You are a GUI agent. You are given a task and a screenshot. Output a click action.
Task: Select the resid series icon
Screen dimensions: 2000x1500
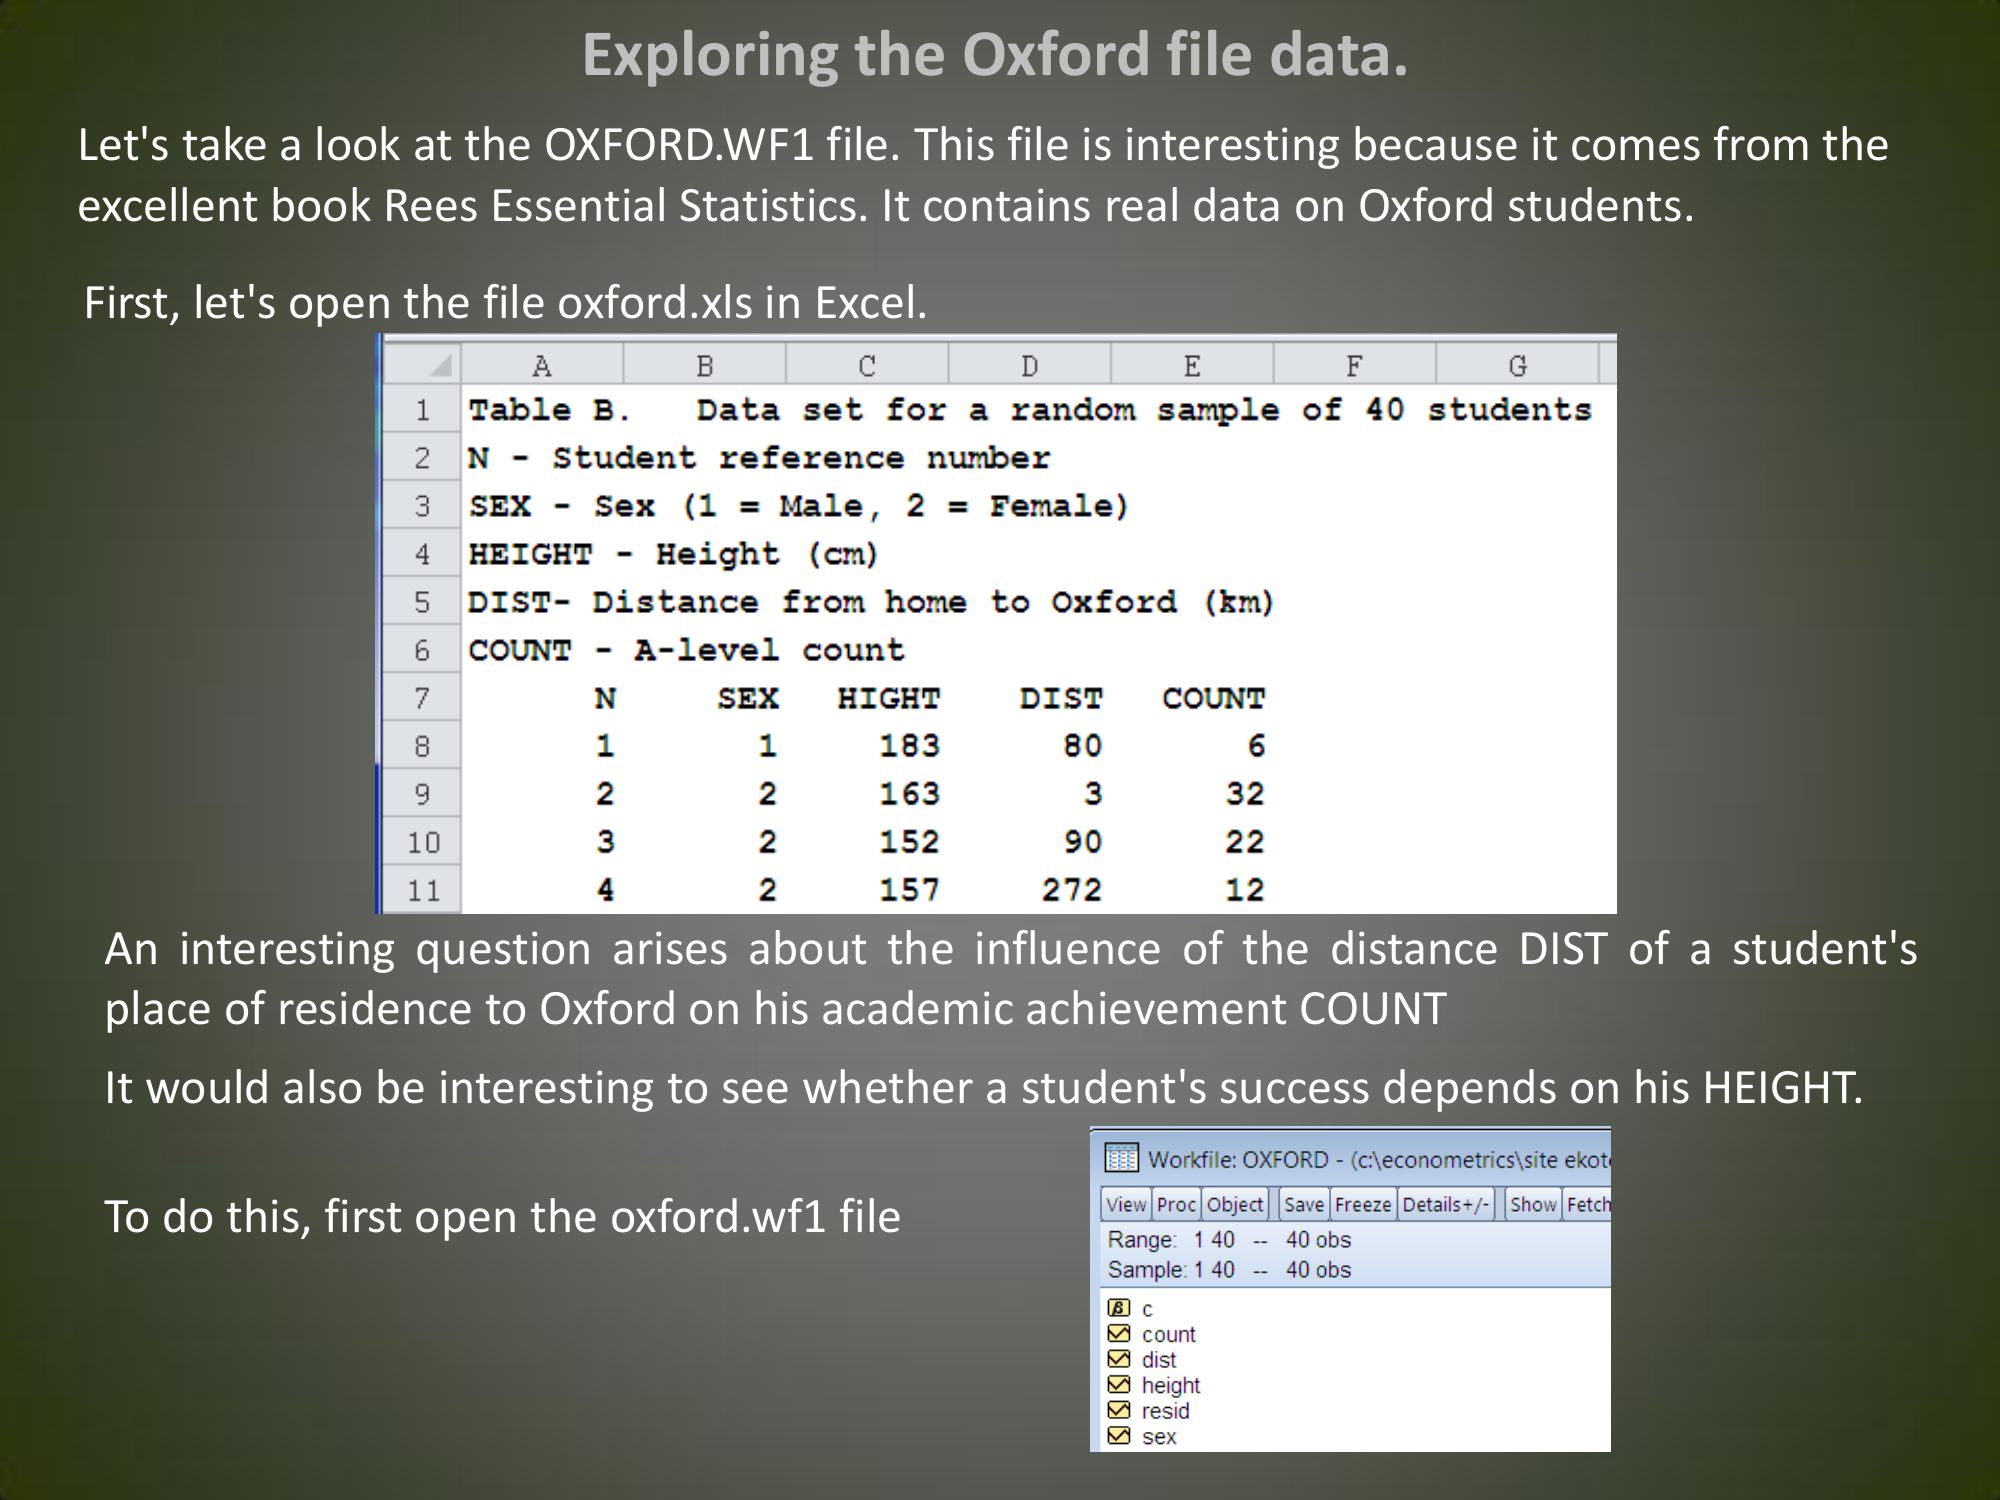pos(1119,1411)
